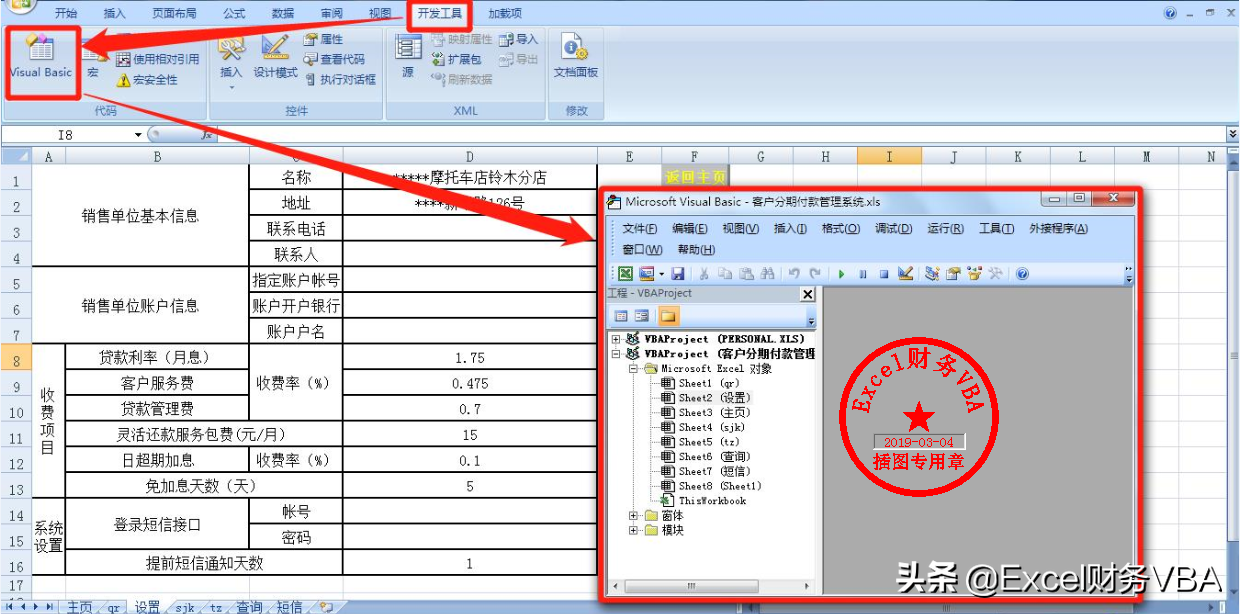
Task: Toggle Design Mode (设计模式) in ribbon
Action: [x=275, y=58]
